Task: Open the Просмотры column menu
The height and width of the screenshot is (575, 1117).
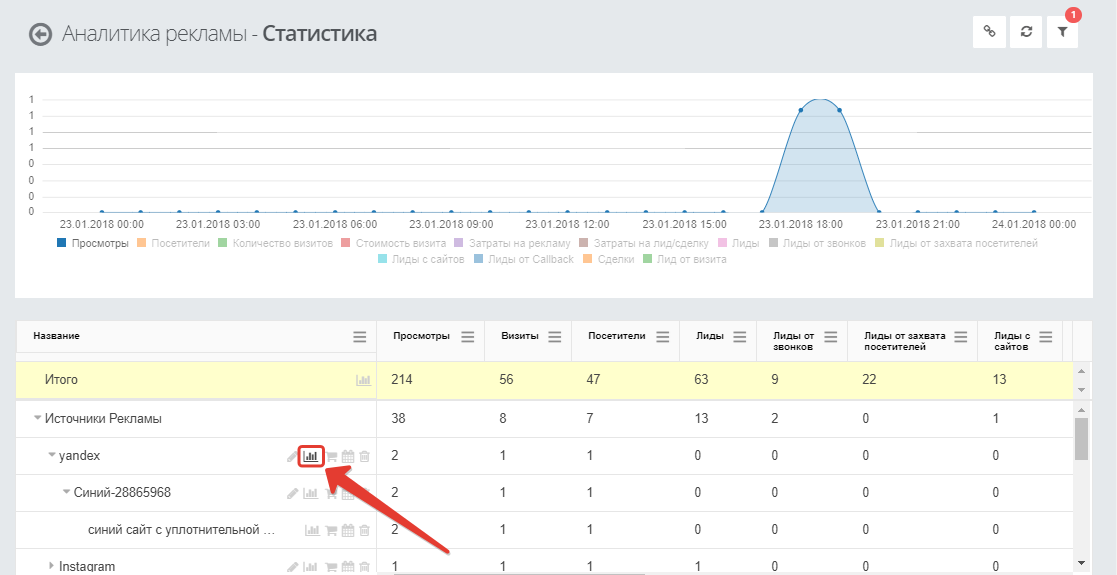Action: (x=467, y=337)
